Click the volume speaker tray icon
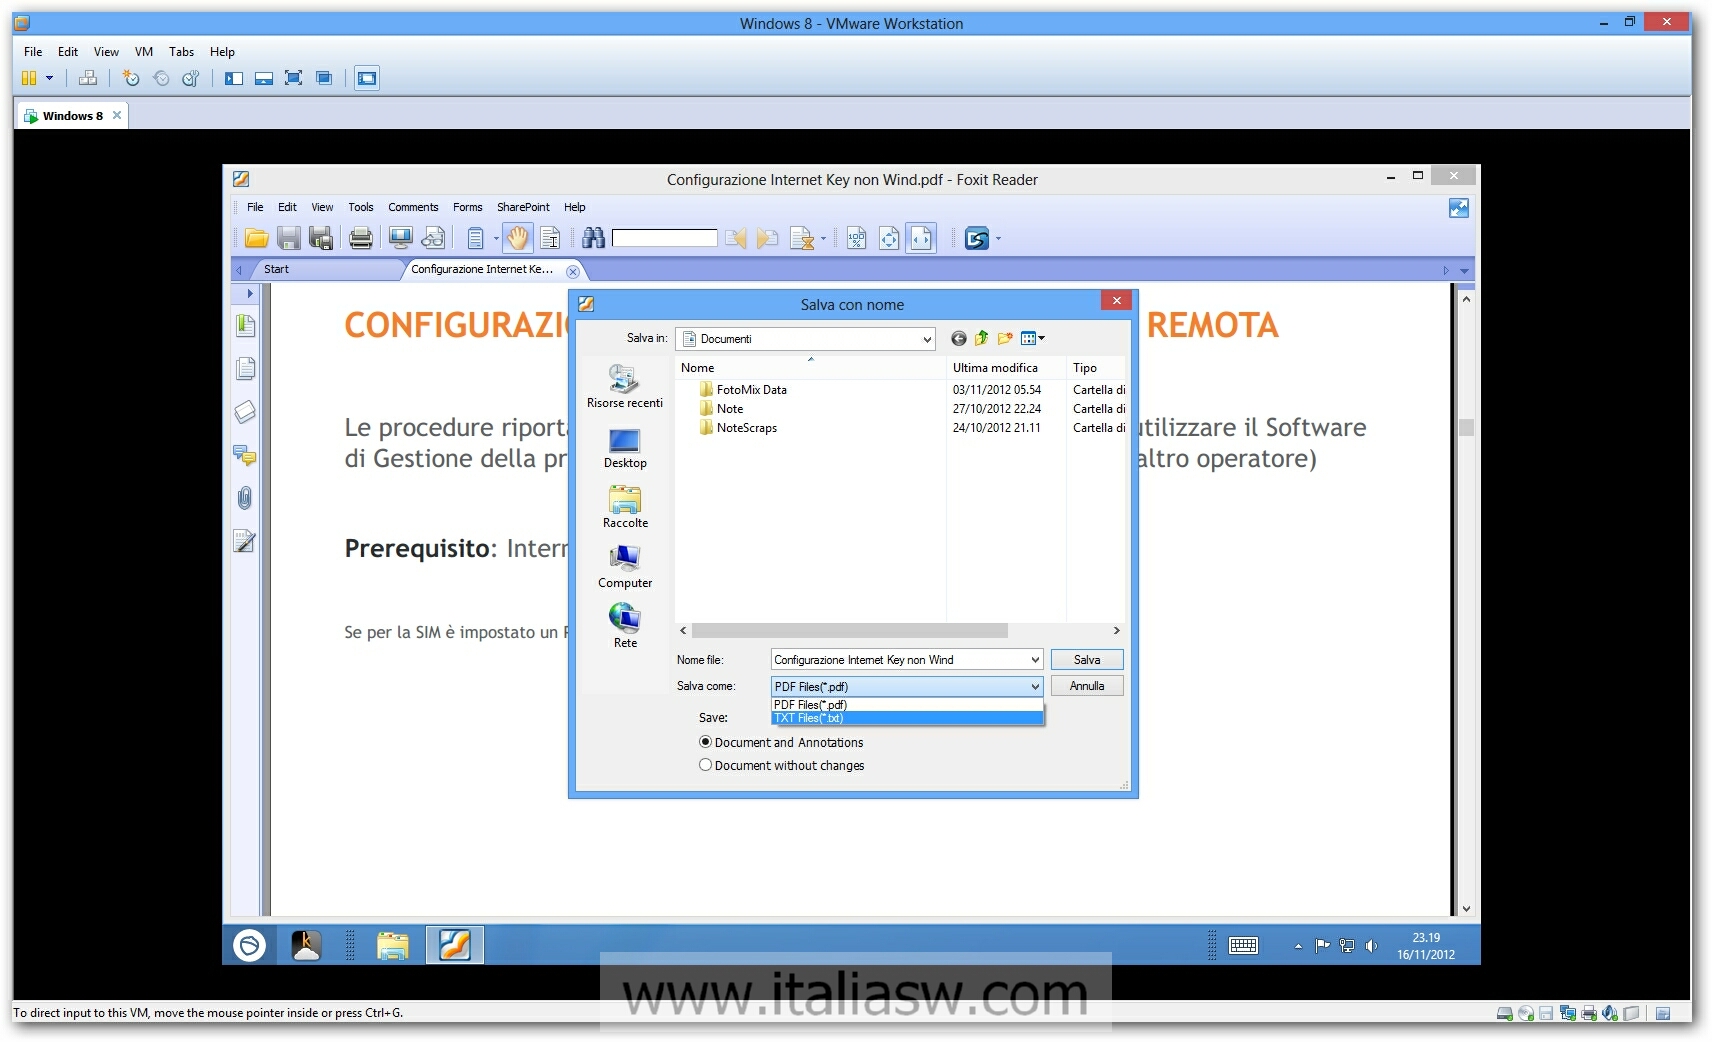This screenshot has height=1042, width=1712. pyautogui.click(x=1371, y=946)
